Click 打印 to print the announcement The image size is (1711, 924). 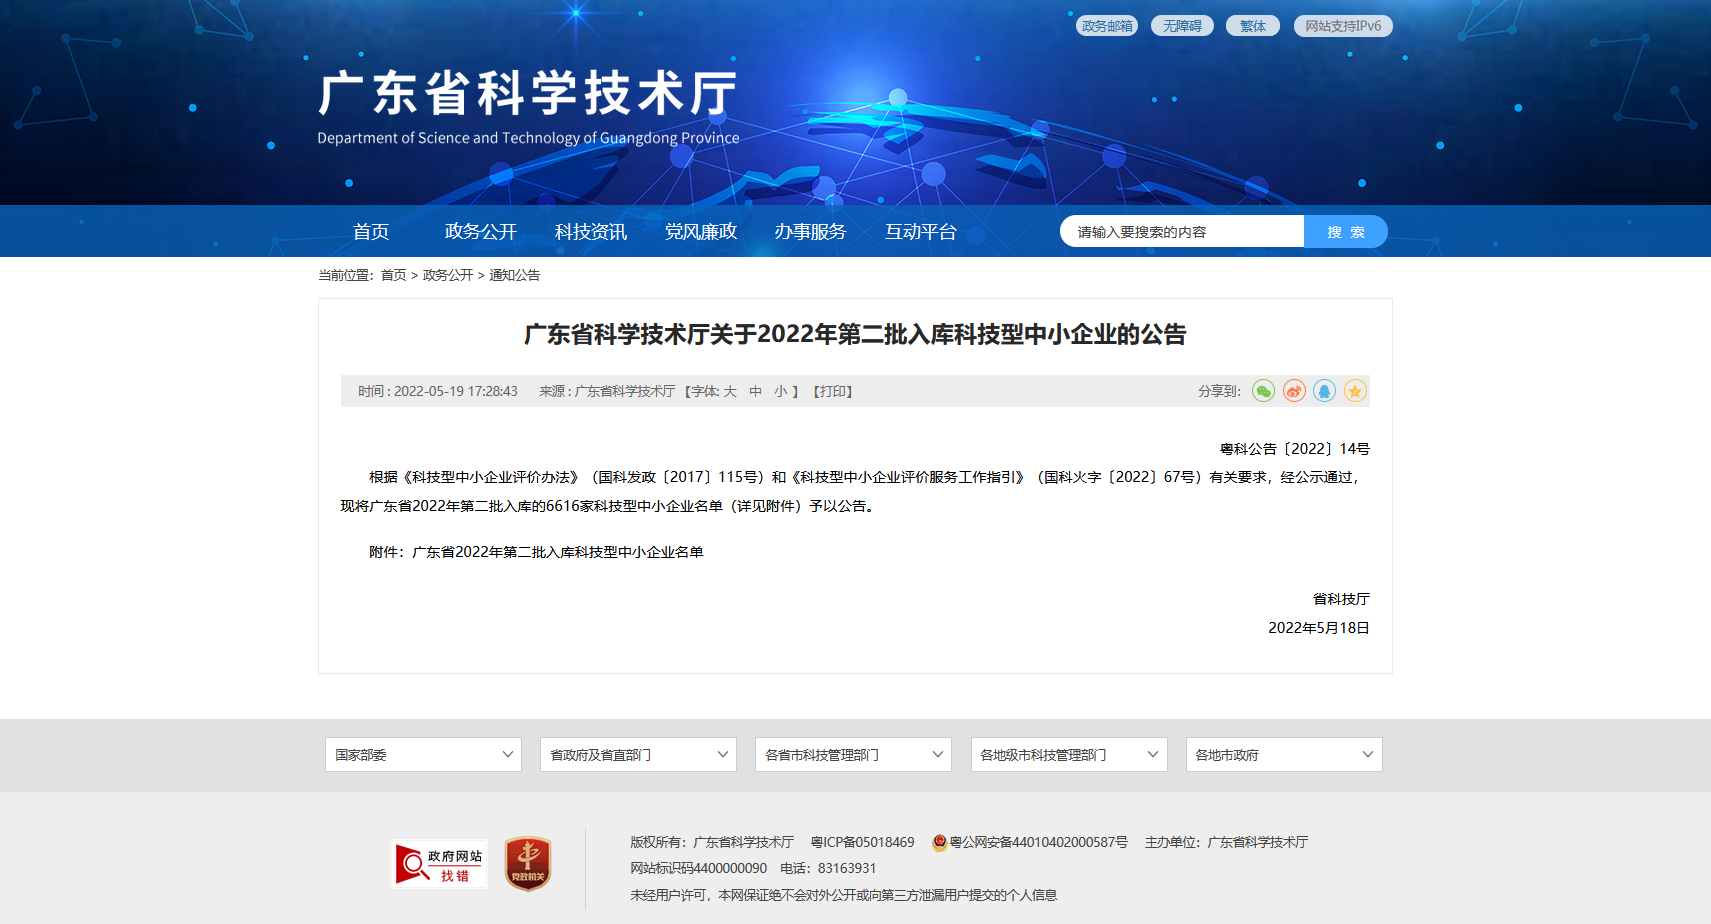[834, 391]
